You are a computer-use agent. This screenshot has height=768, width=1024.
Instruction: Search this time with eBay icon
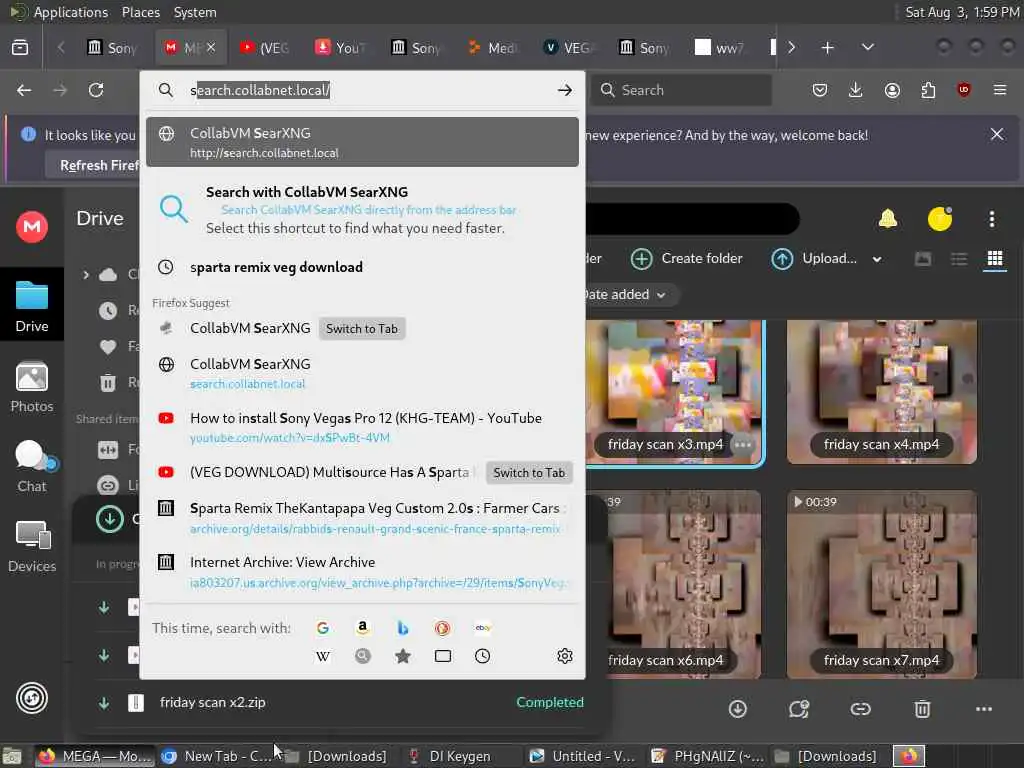coord(483,628)
